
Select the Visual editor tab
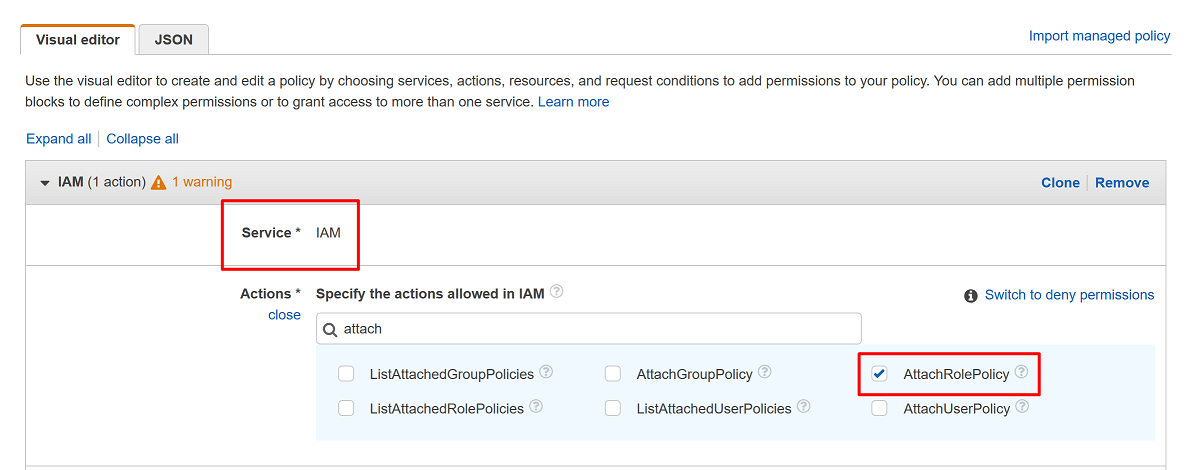coord(78,39)
